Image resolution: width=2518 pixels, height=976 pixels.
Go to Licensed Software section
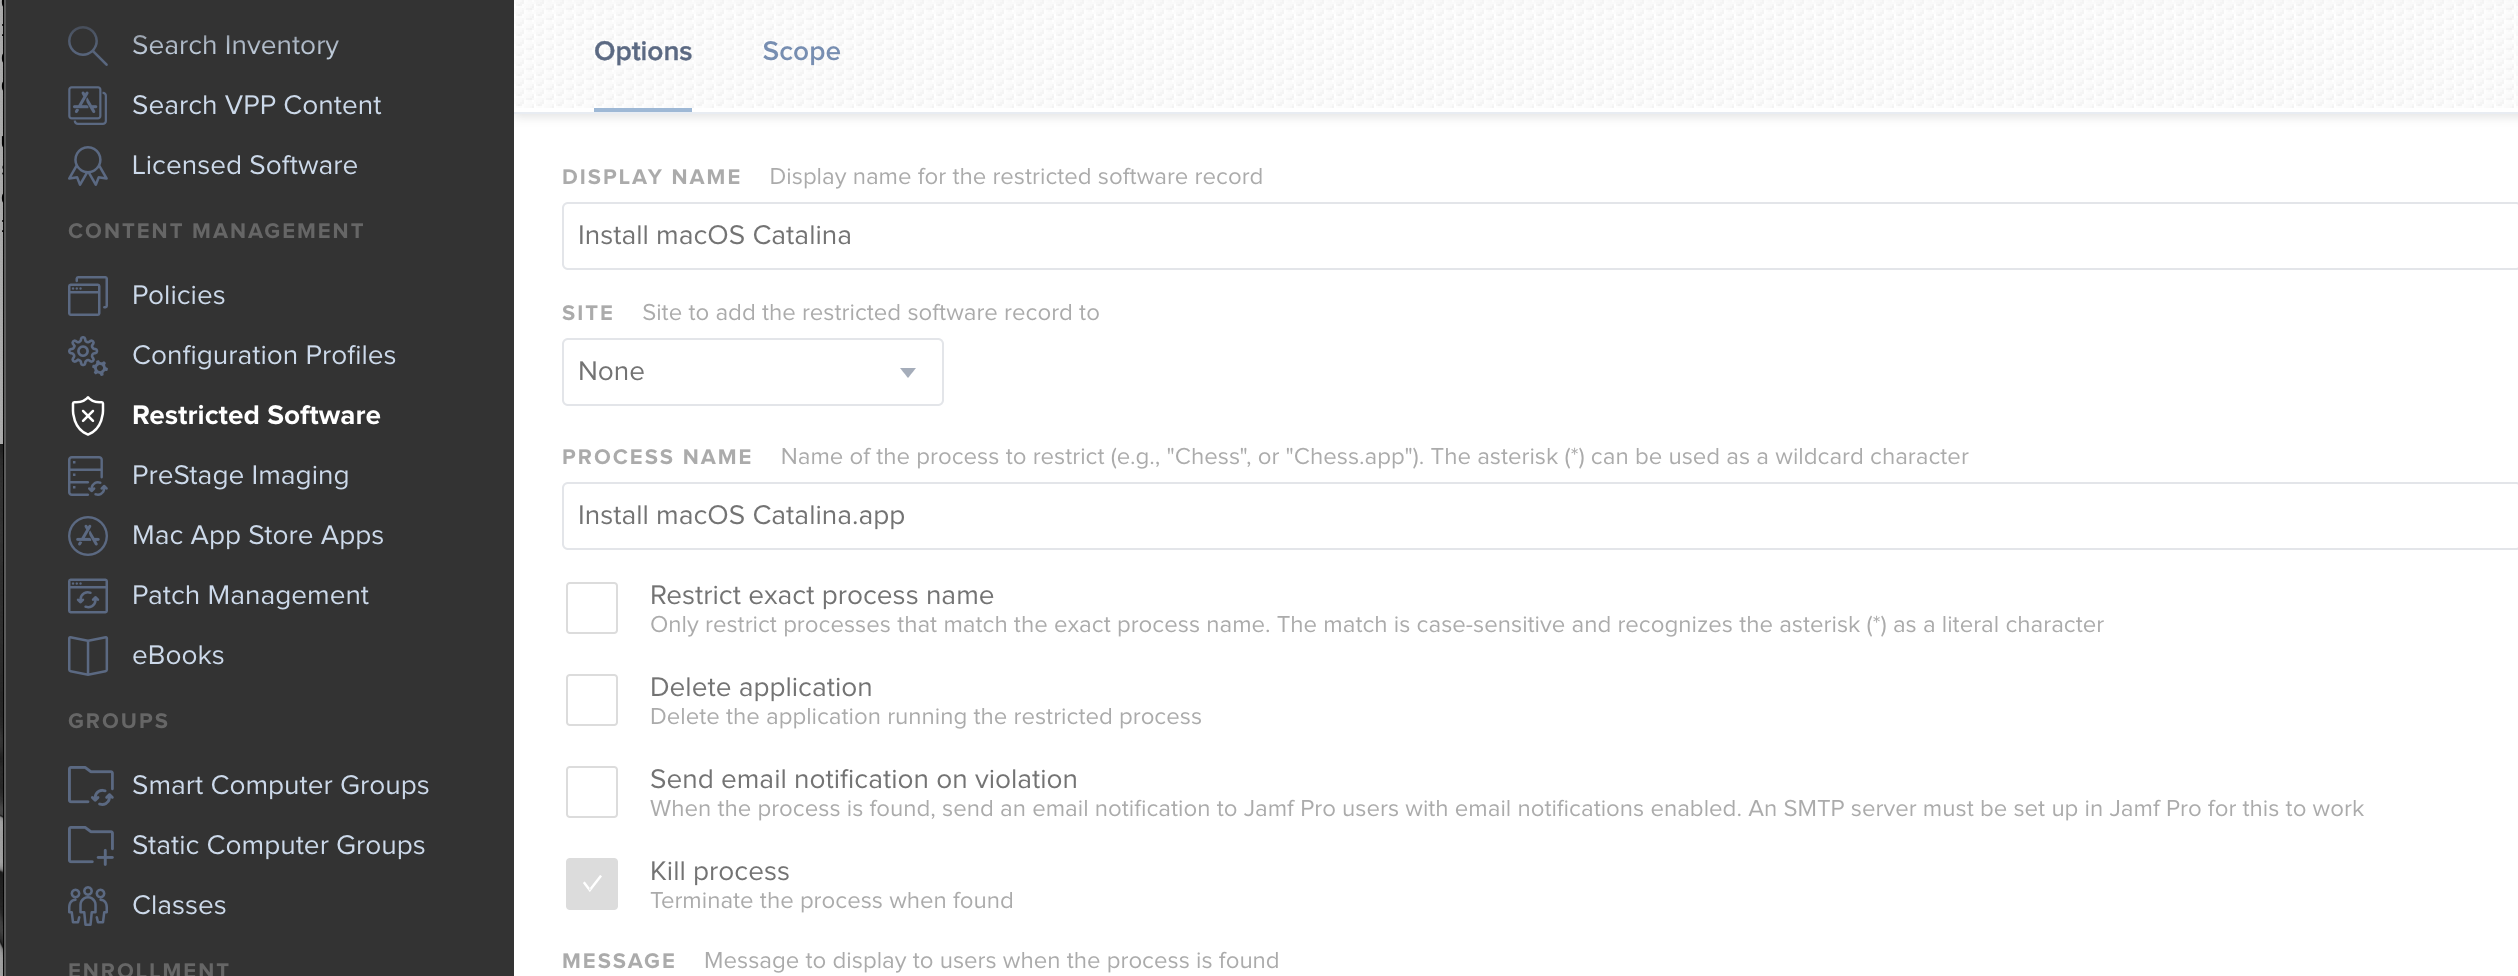pos(244,165)
